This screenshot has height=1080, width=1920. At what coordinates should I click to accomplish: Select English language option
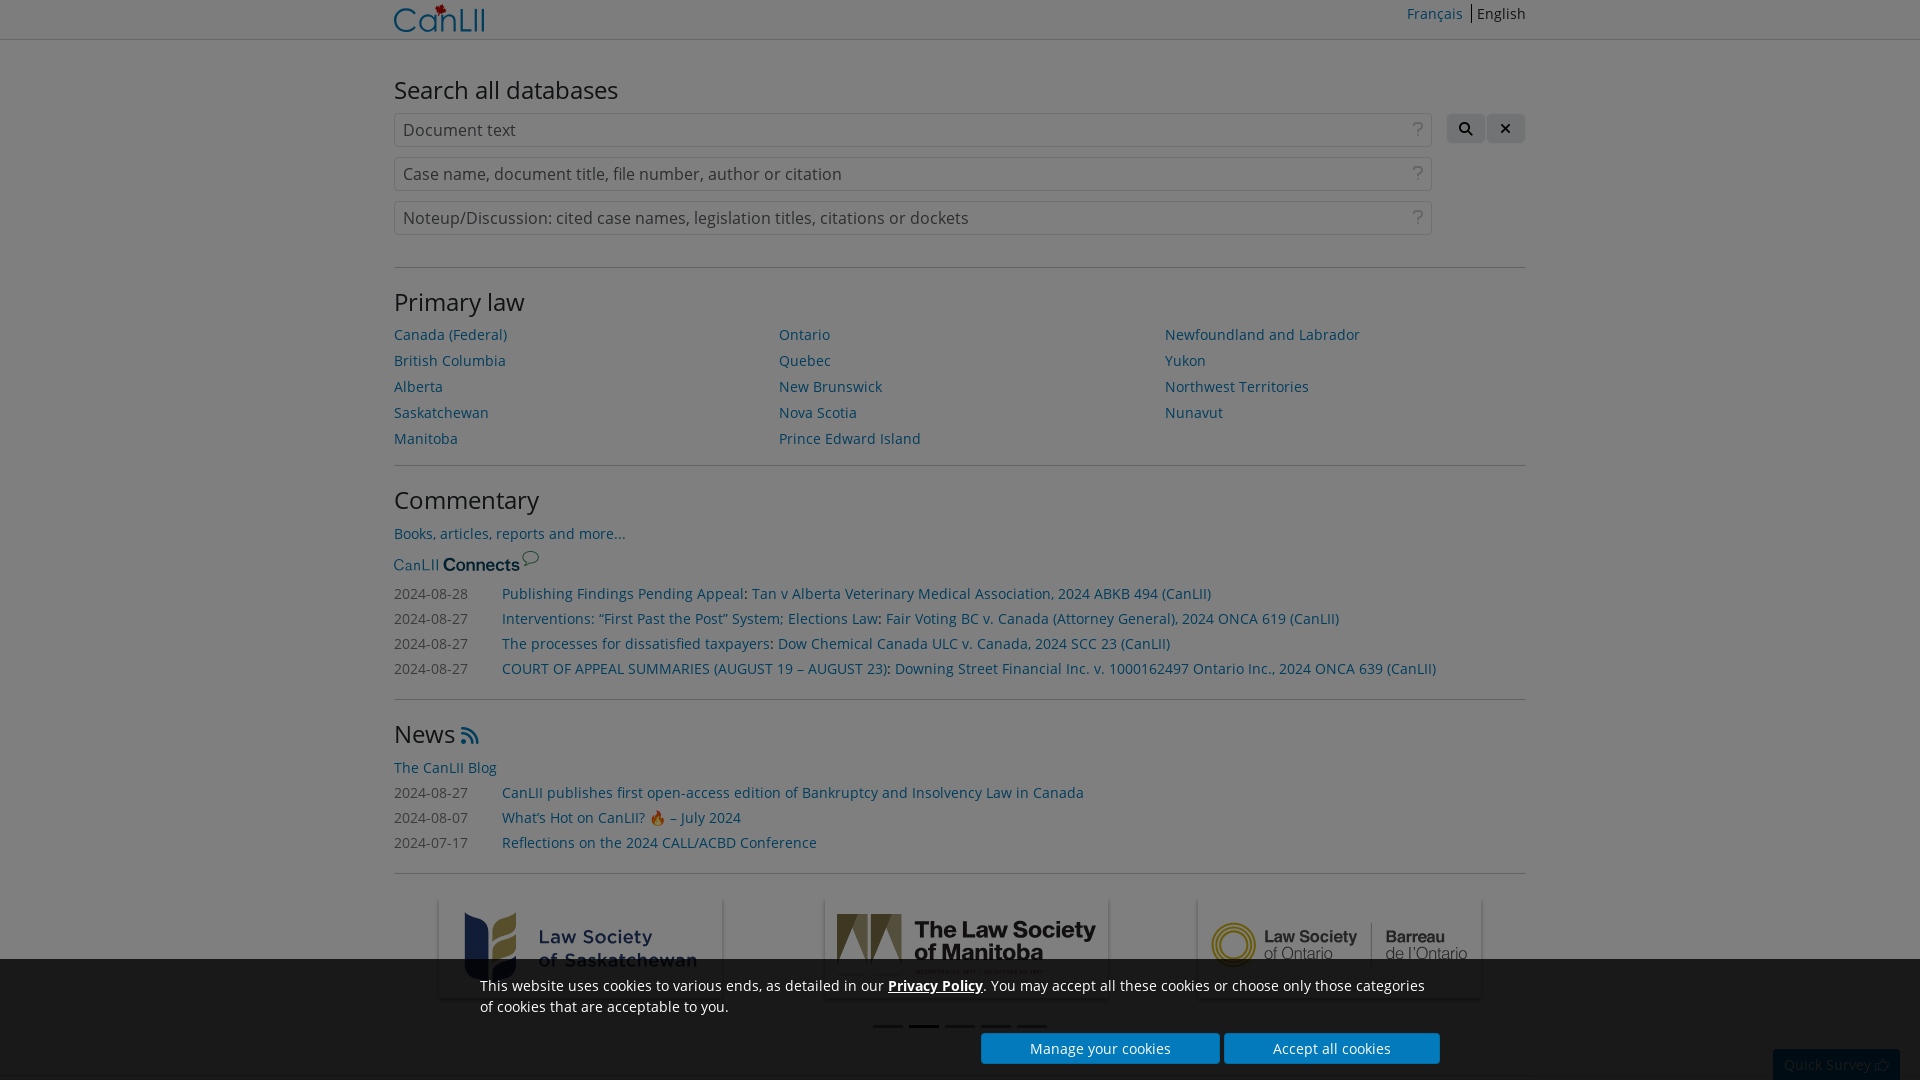pyautogui.click(x=1501, y=14)
